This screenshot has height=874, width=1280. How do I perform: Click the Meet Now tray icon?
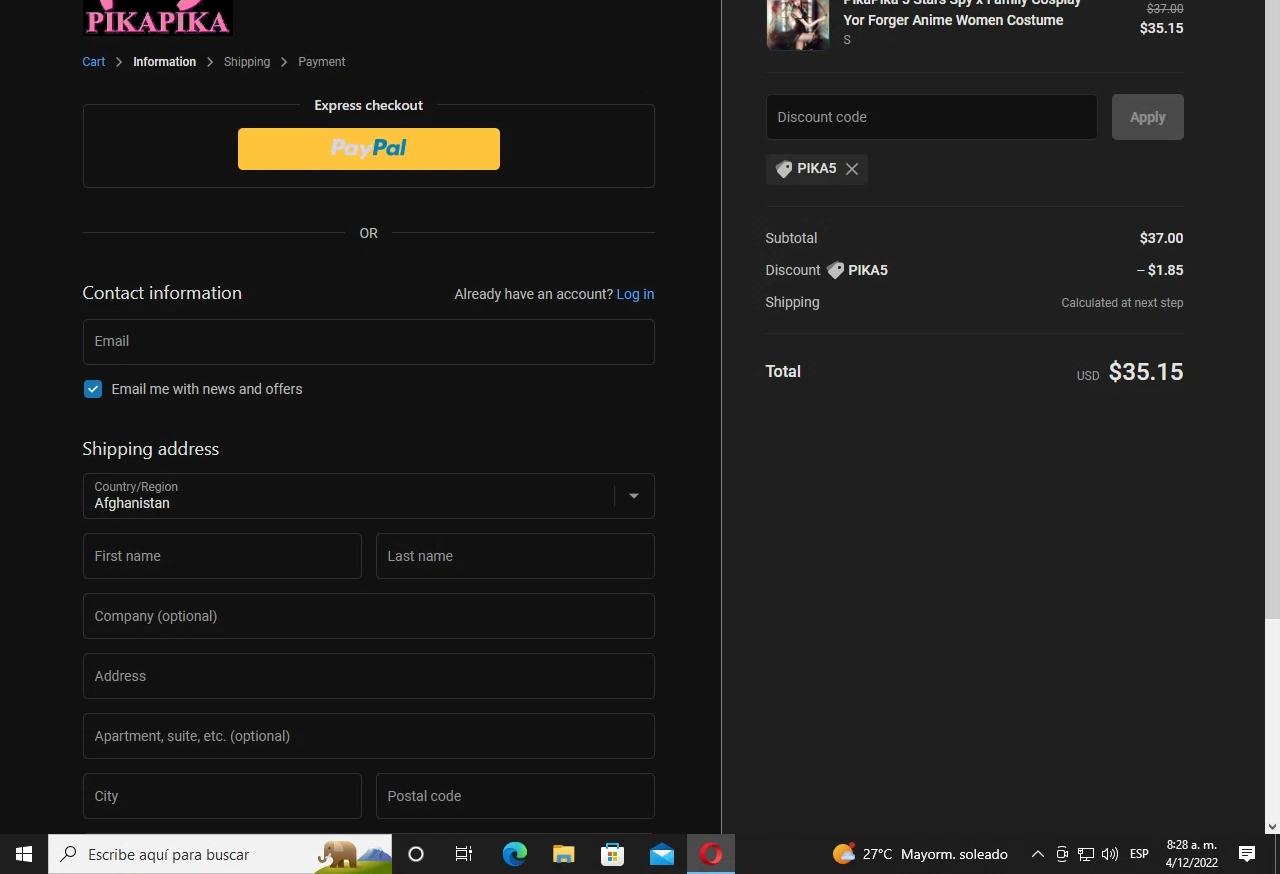1062,854
